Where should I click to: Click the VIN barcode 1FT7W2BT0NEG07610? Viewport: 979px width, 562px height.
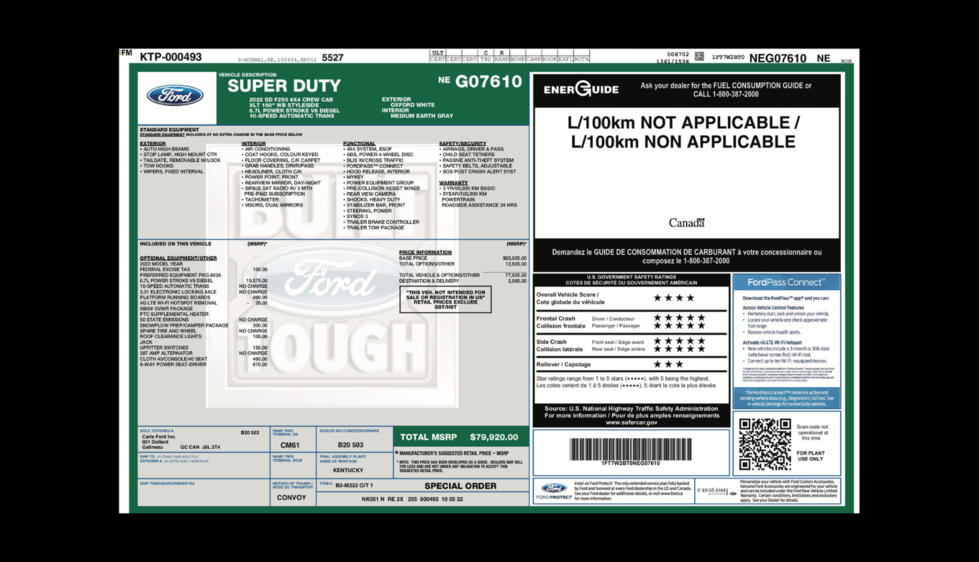630,449
